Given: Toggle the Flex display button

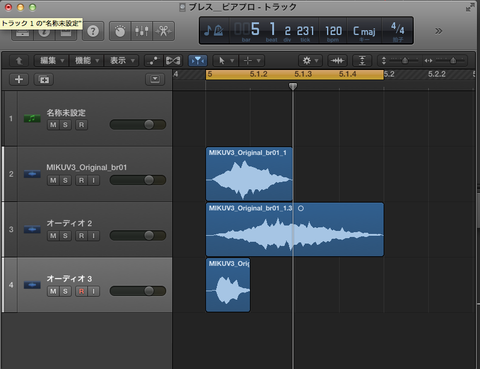Looking at the screenshot, I should coord(173,61).
